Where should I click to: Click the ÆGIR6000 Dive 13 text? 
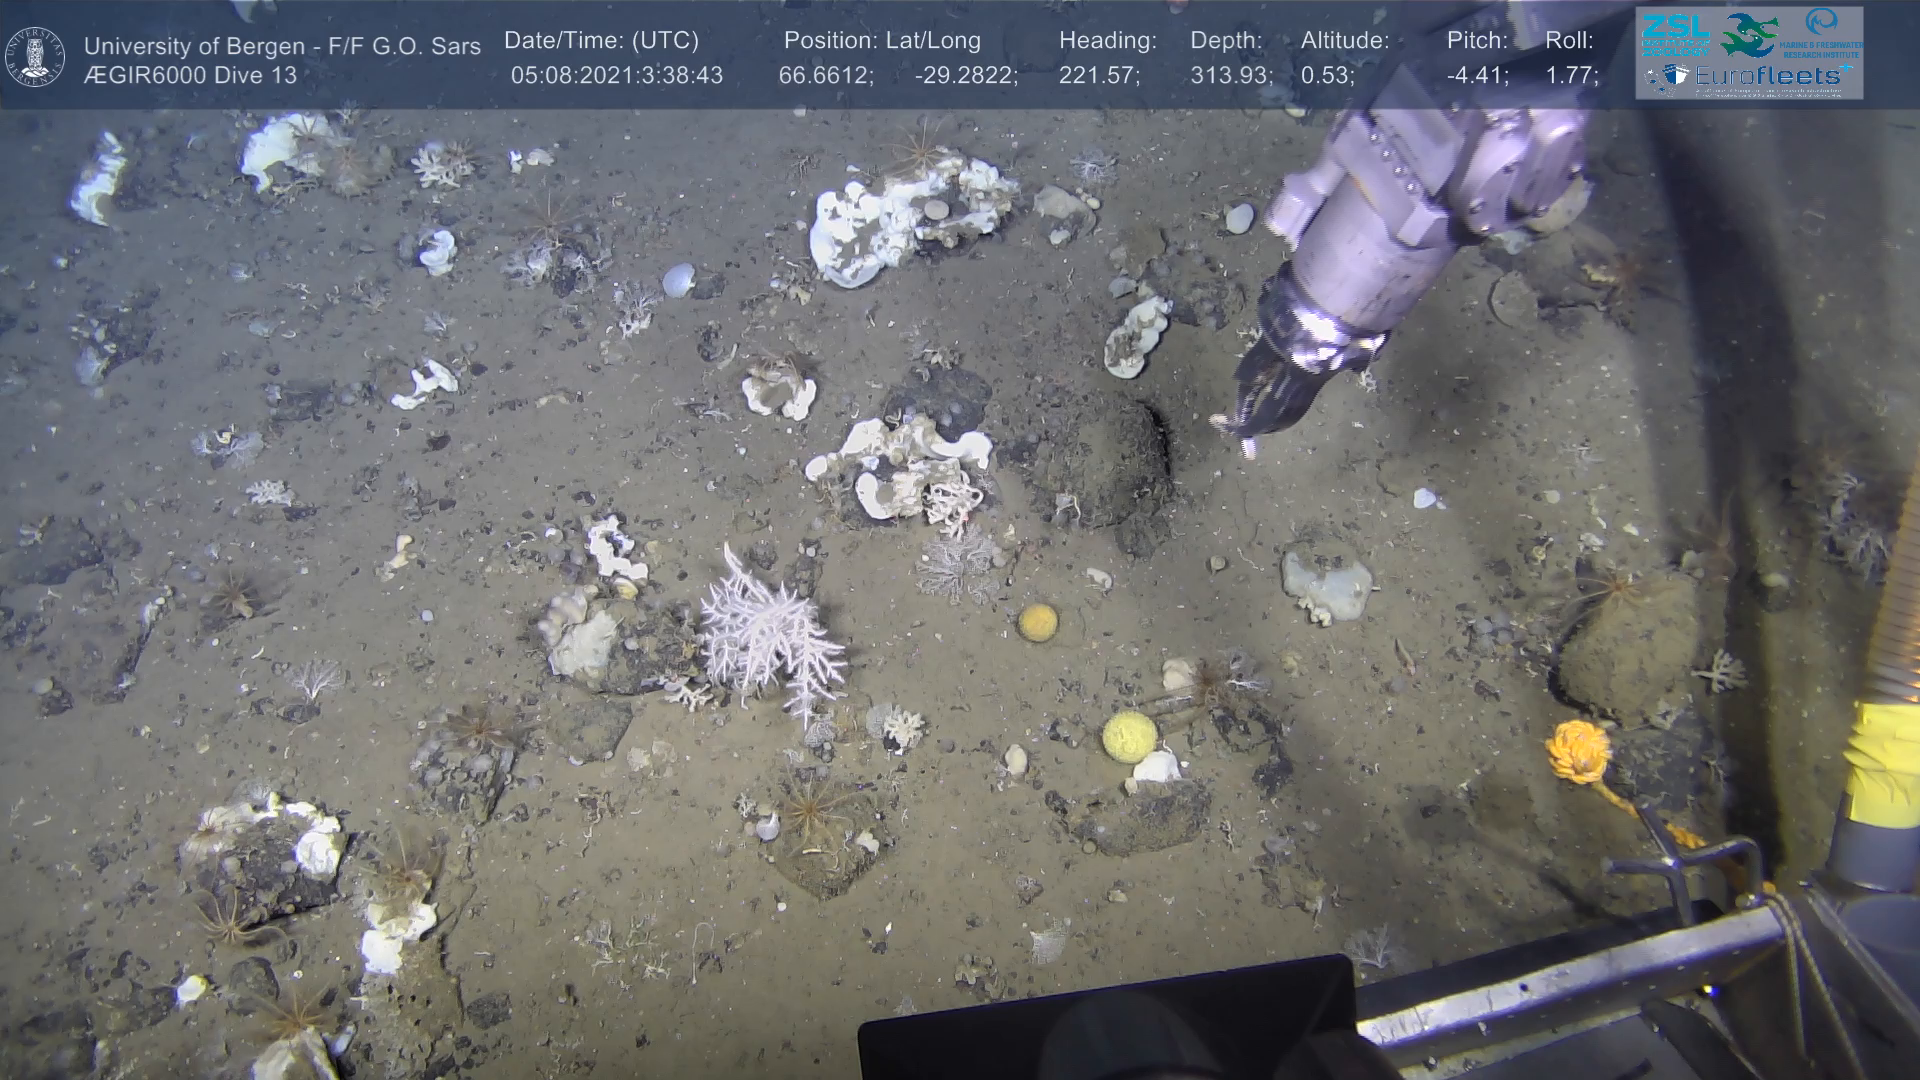190,76
